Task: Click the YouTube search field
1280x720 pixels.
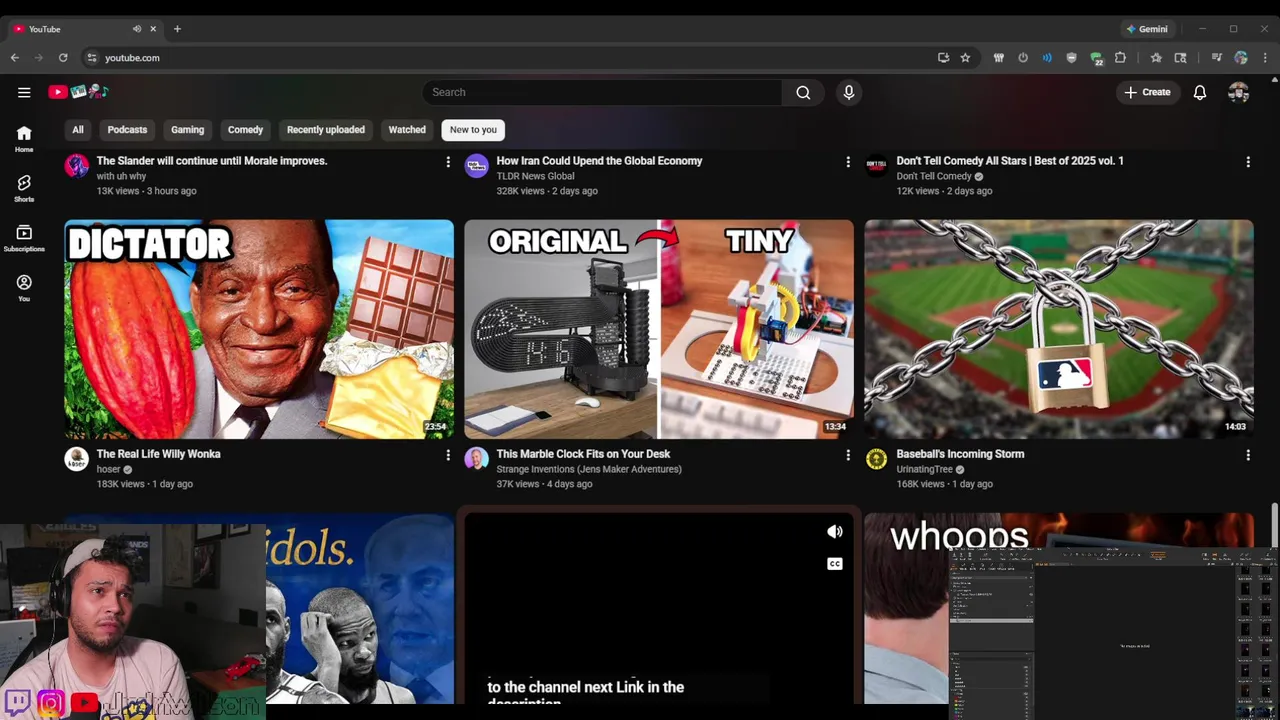Action: (x=602, y=92)
